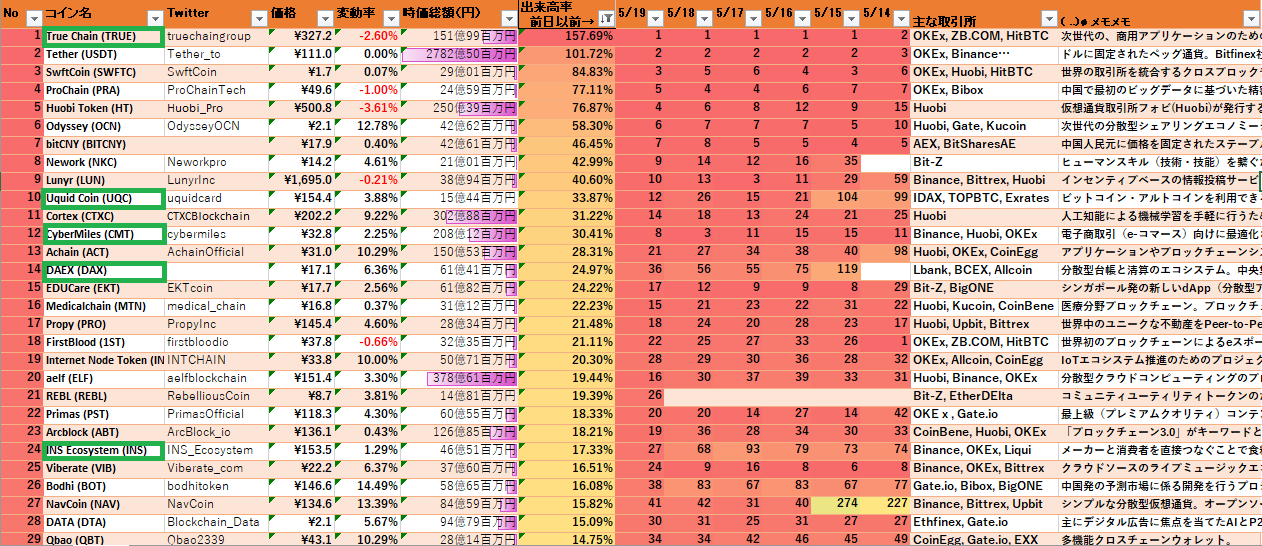Open the コイン名 column filter dropdown

pos(155,19)
